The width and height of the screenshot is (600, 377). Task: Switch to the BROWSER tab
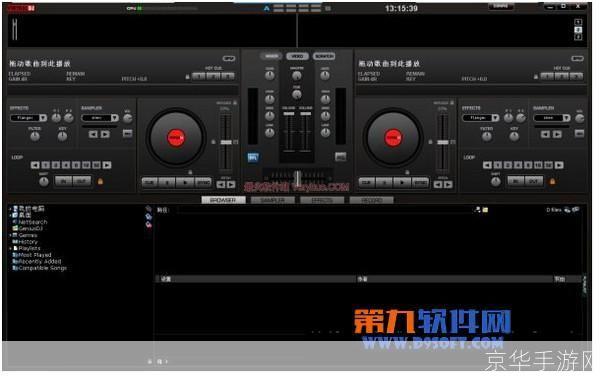click(223, 200)
